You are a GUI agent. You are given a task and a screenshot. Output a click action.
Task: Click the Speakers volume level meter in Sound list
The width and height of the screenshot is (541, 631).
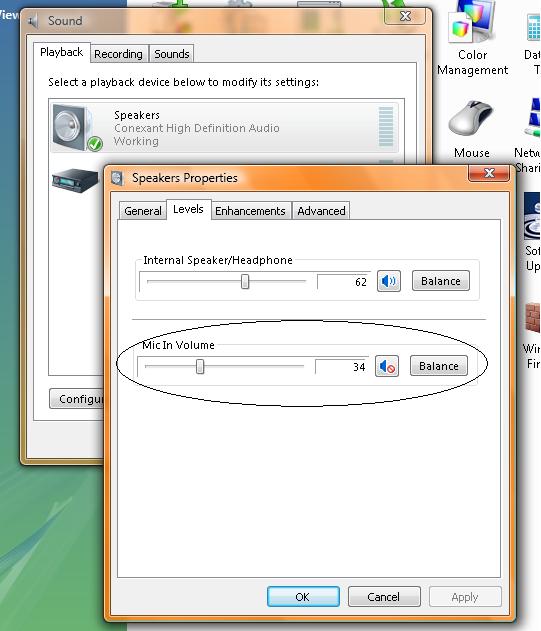coord(386,127)
